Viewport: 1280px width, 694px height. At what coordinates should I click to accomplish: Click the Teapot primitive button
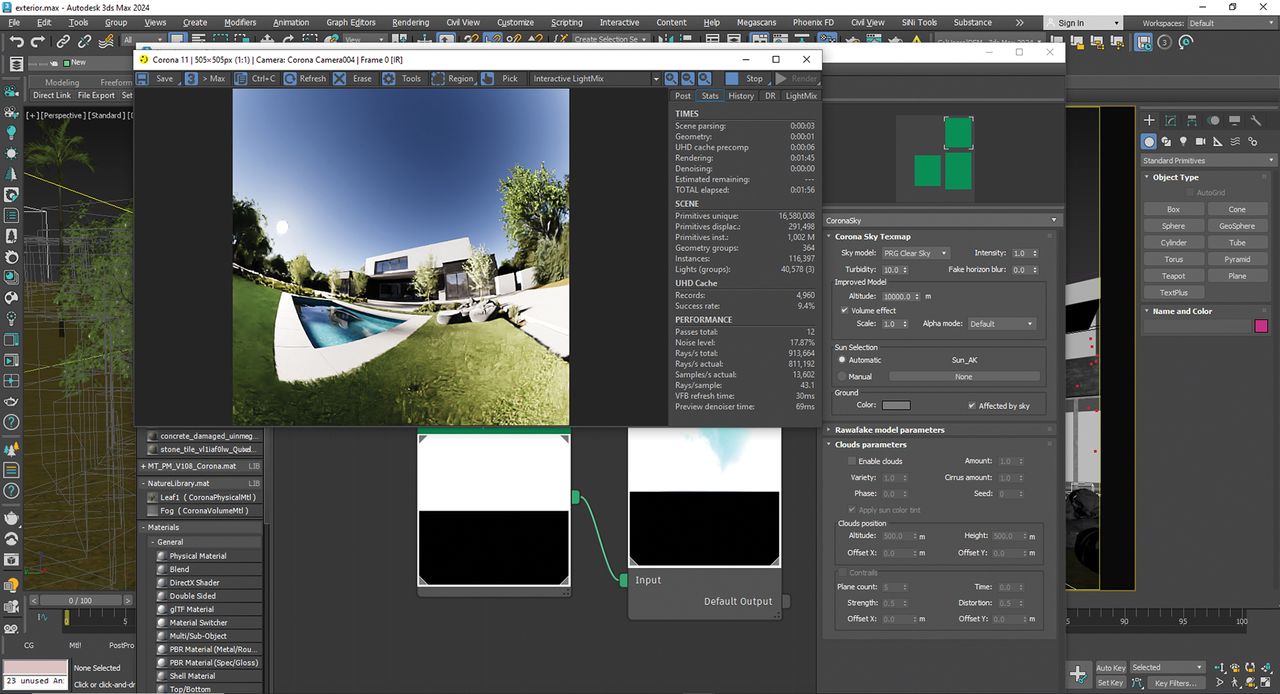(1173, 276)
